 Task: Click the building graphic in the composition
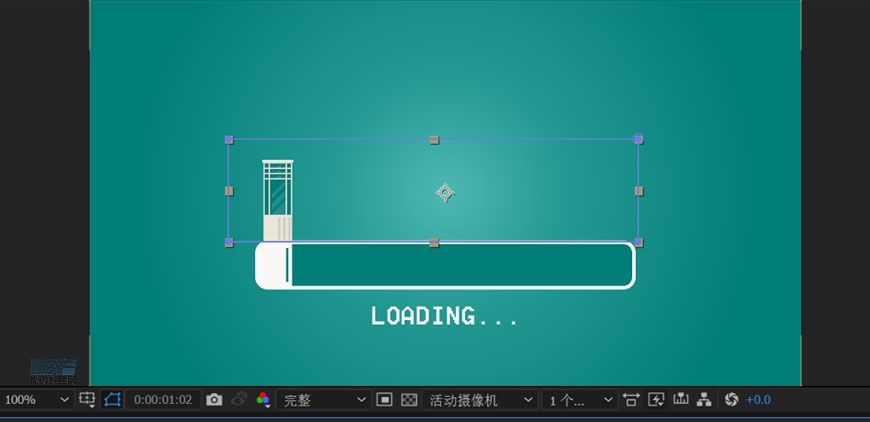[x=277, y=201]
